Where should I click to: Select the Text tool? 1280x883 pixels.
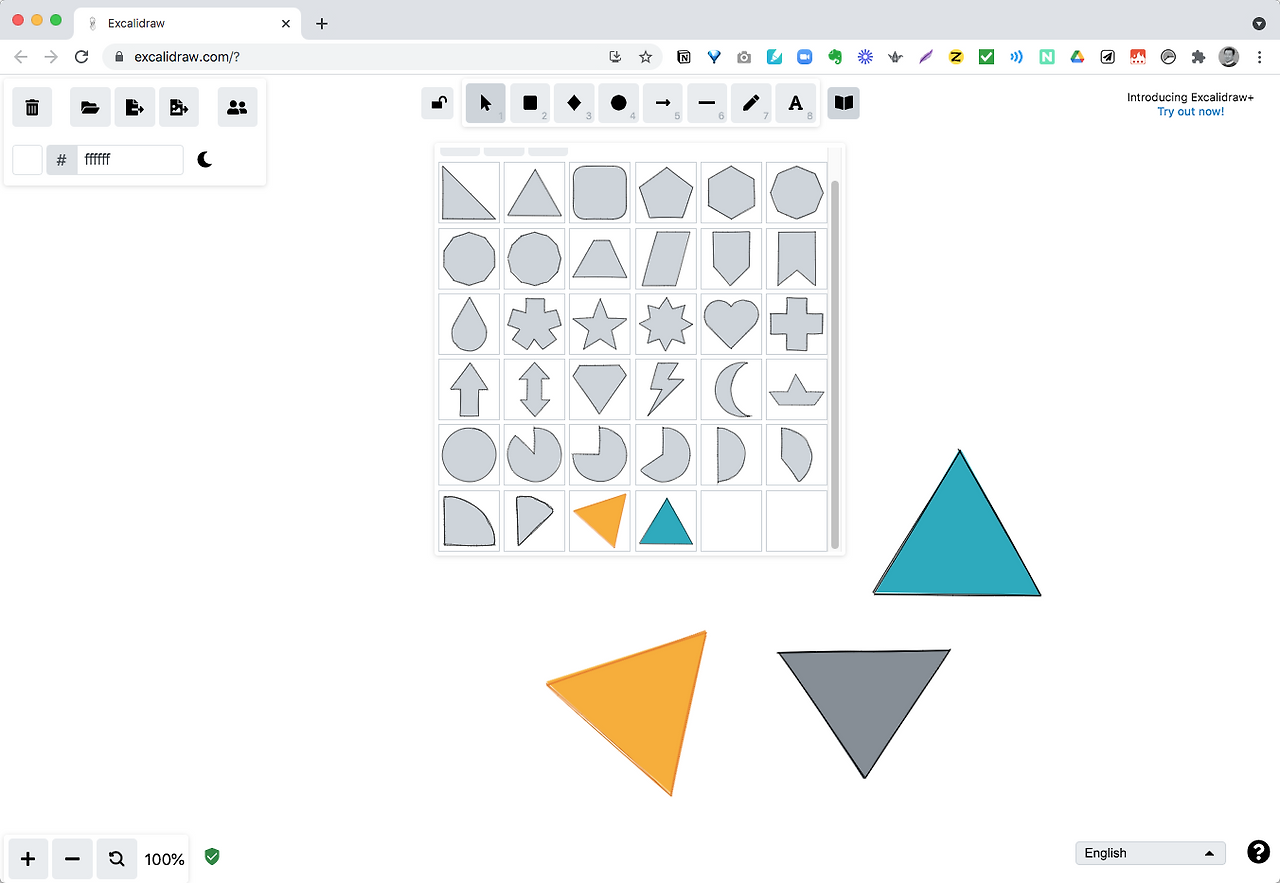click(795, 103)
